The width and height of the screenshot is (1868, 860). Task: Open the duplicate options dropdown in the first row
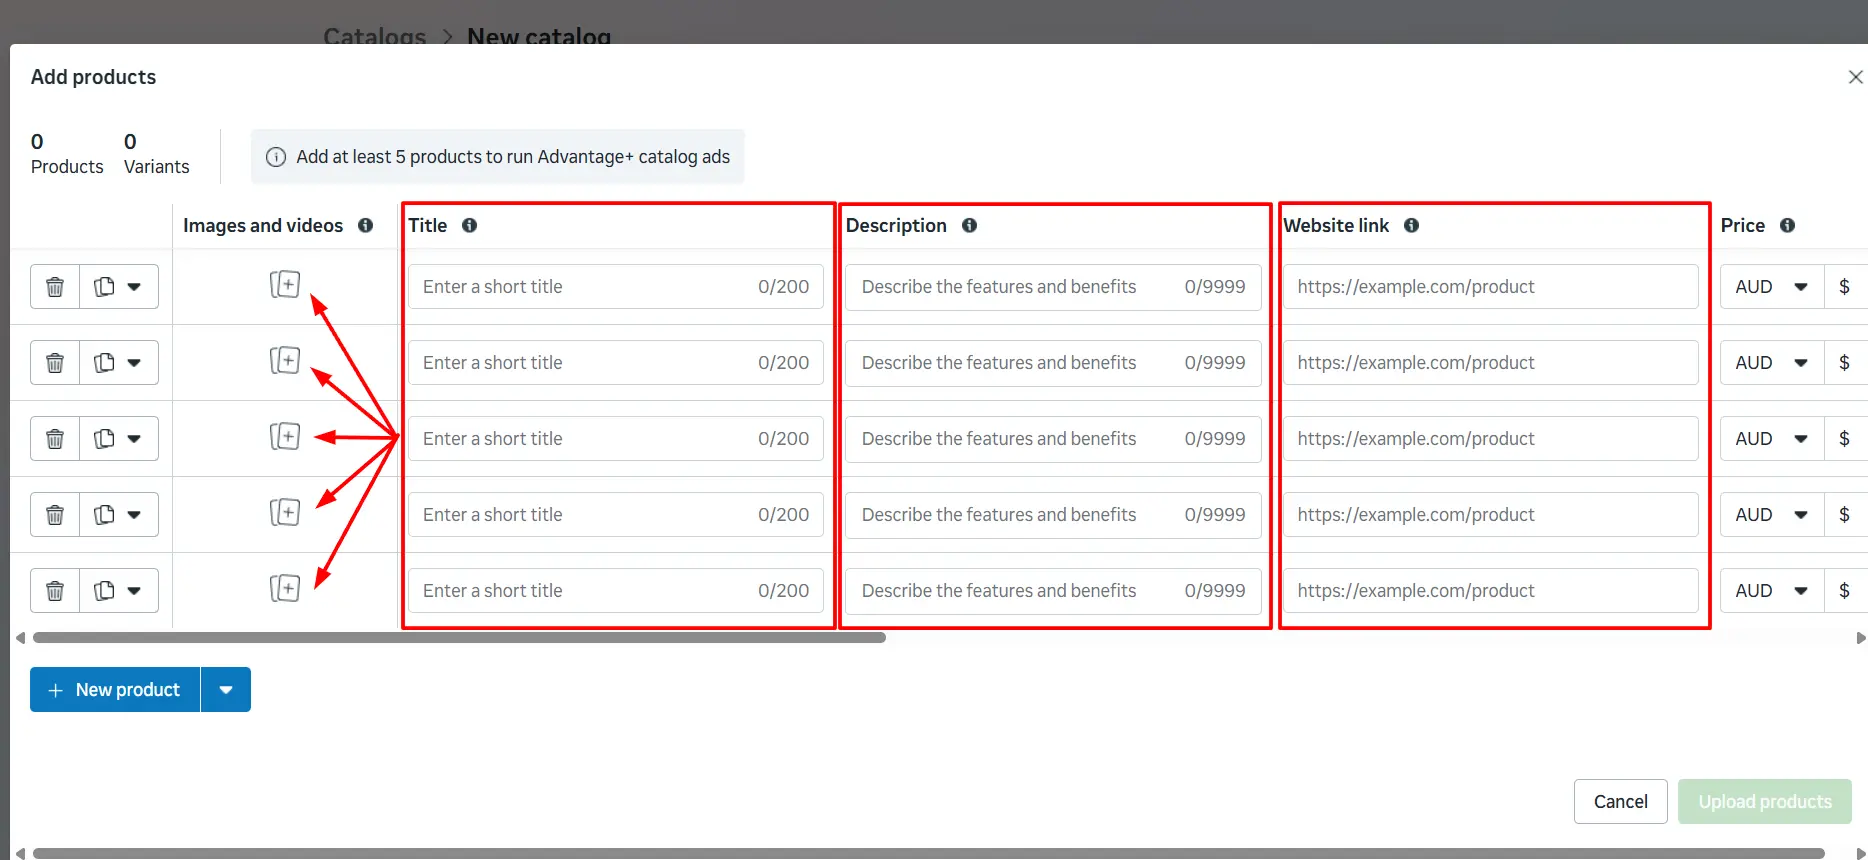[119, 287]
